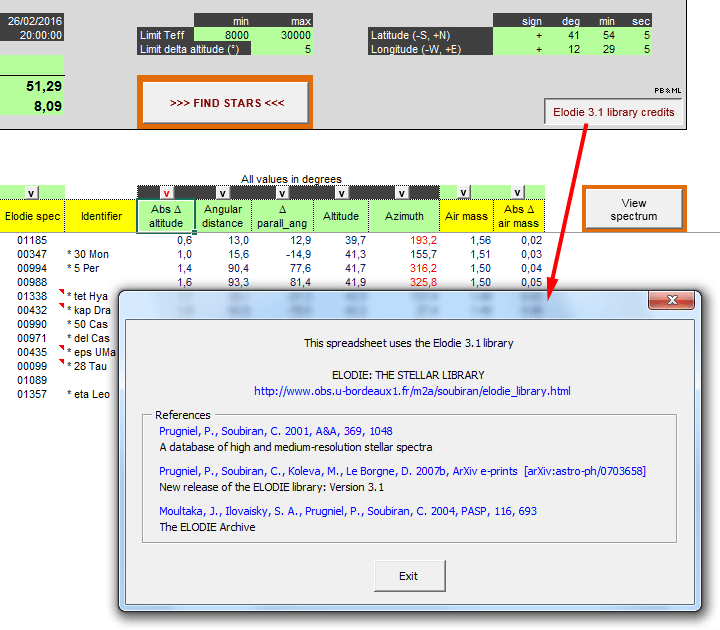The image size is (720, 630).
Task: Select the Abs Δ altitude header cell
Action: 166,216
